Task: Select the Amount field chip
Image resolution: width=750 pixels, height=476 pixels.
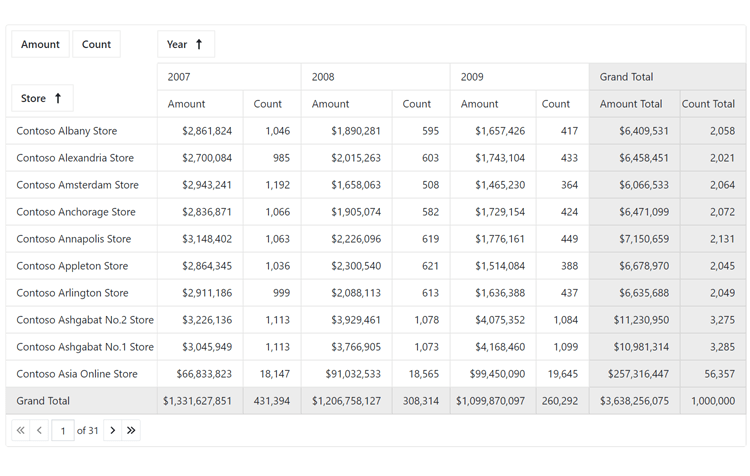Action: point(41,44)
